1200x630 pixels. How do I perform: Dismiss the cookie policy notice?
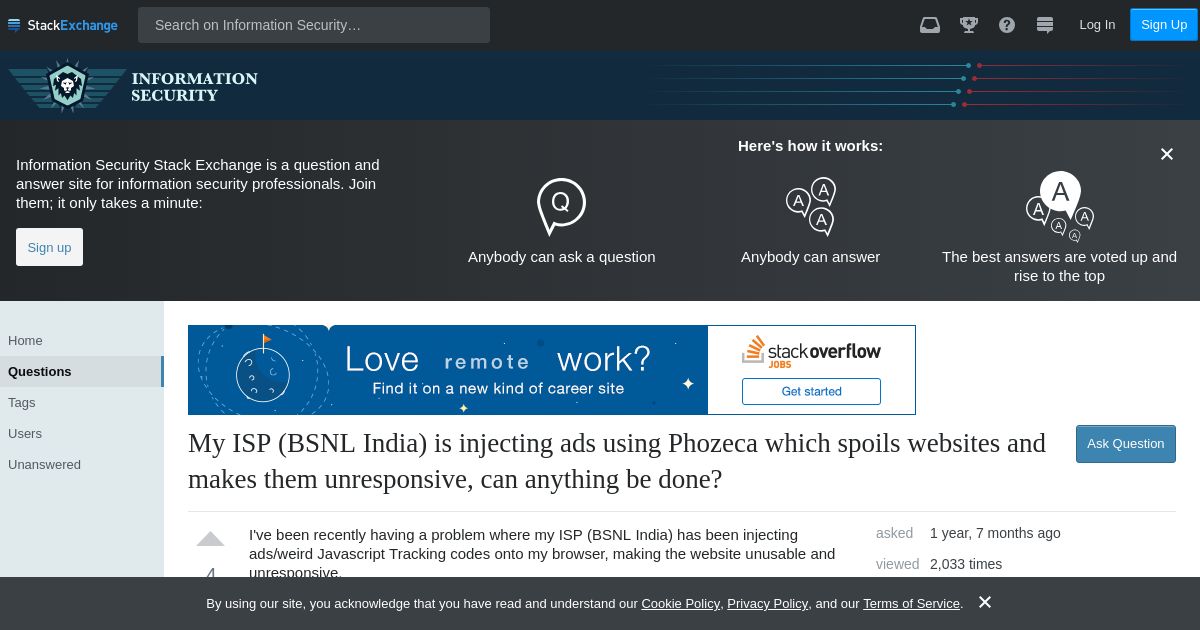985,602
